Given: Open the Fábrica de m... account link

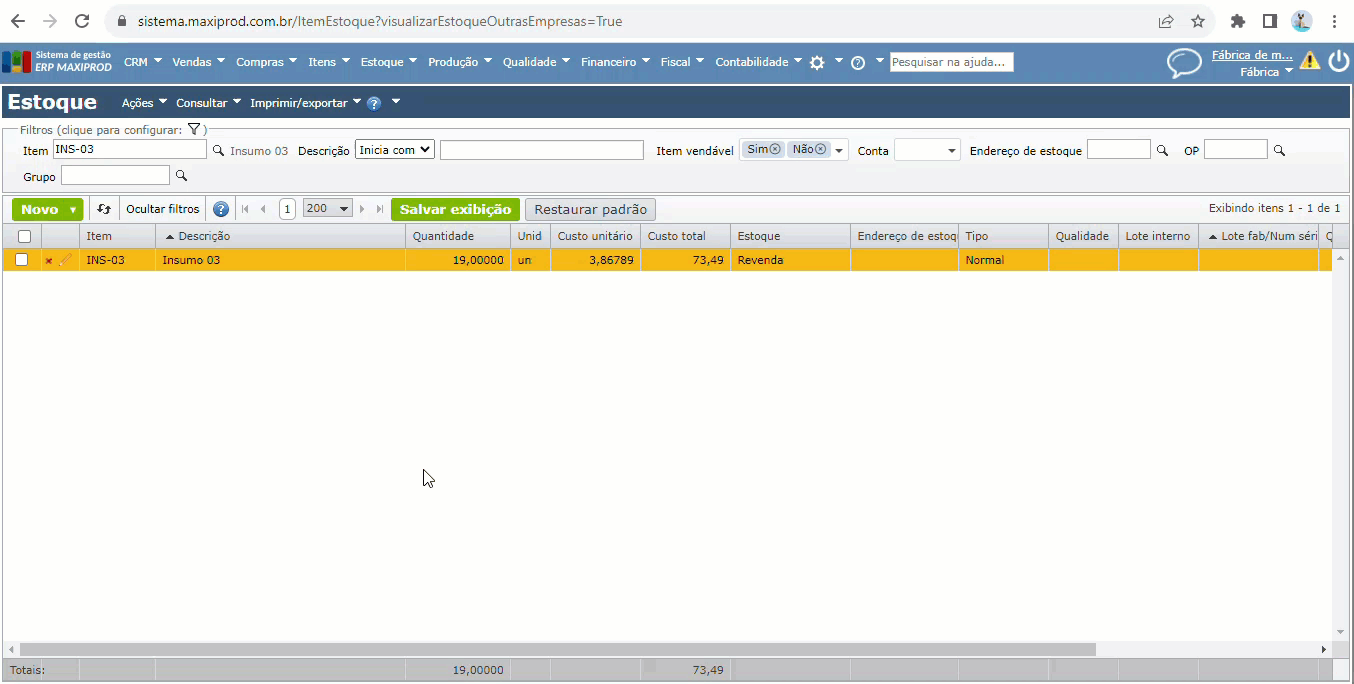Looking at the screenshot, I should pyautogui.click(x=1252, y=56).
